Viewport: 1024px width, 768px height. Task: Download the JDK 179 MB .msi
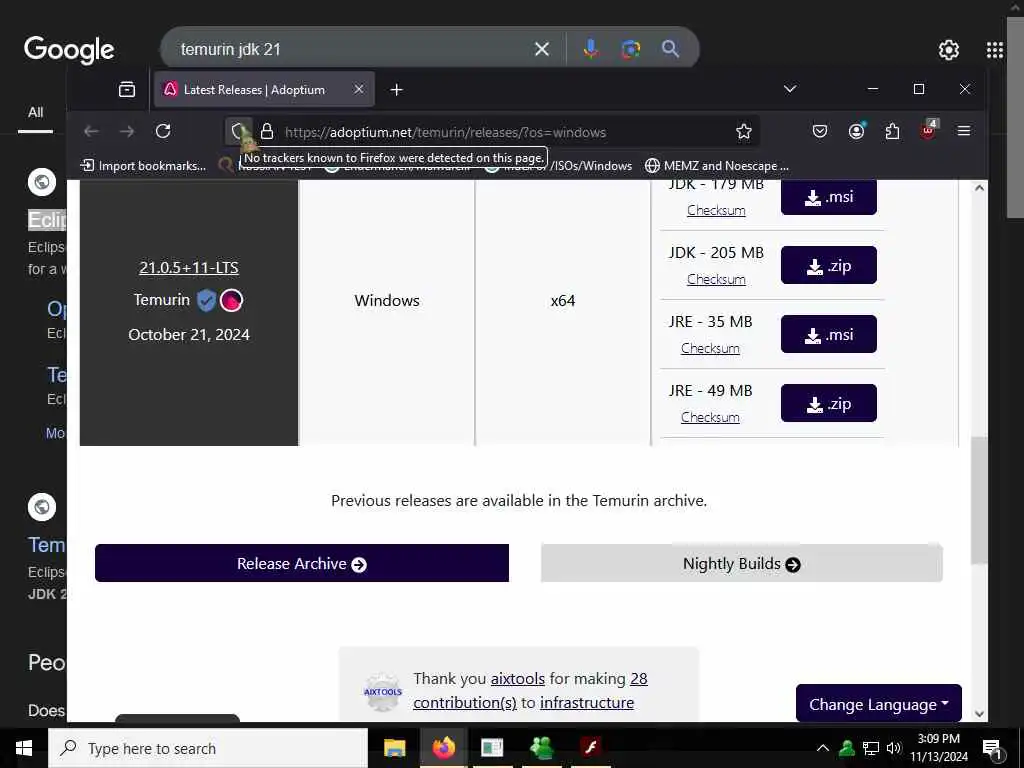(x=828, y=197)
